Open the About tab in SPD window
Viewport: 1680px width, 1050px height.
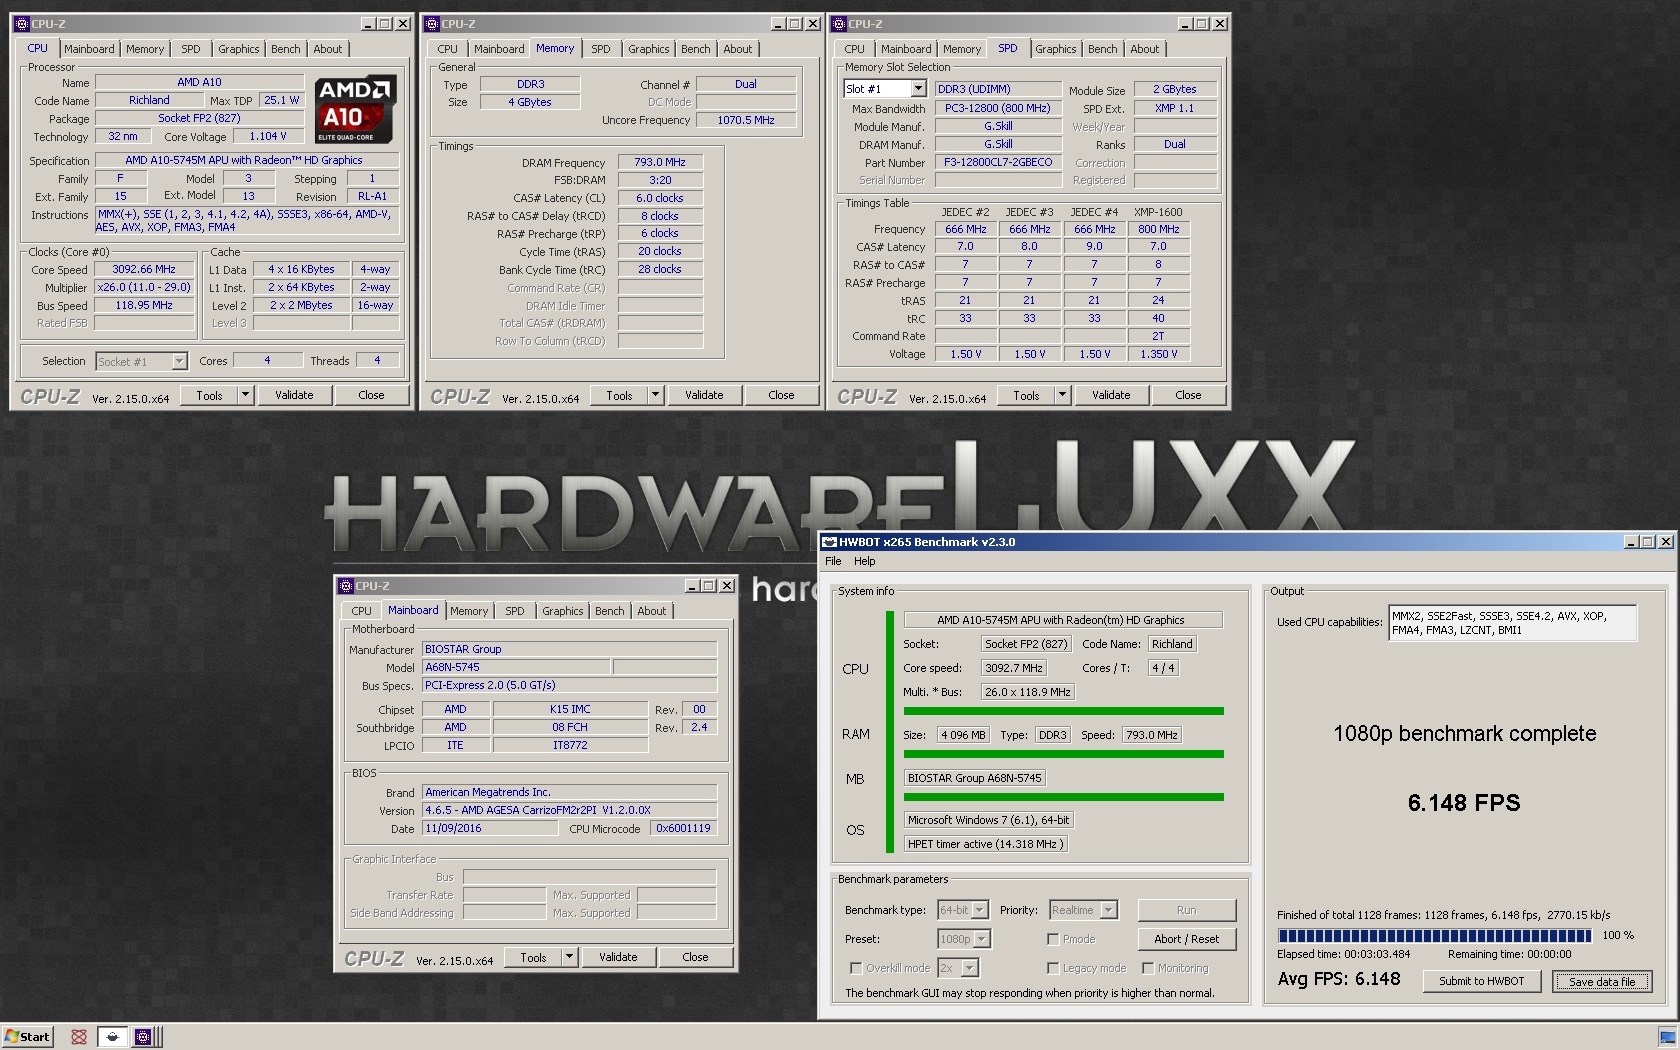pos(1145,49)
